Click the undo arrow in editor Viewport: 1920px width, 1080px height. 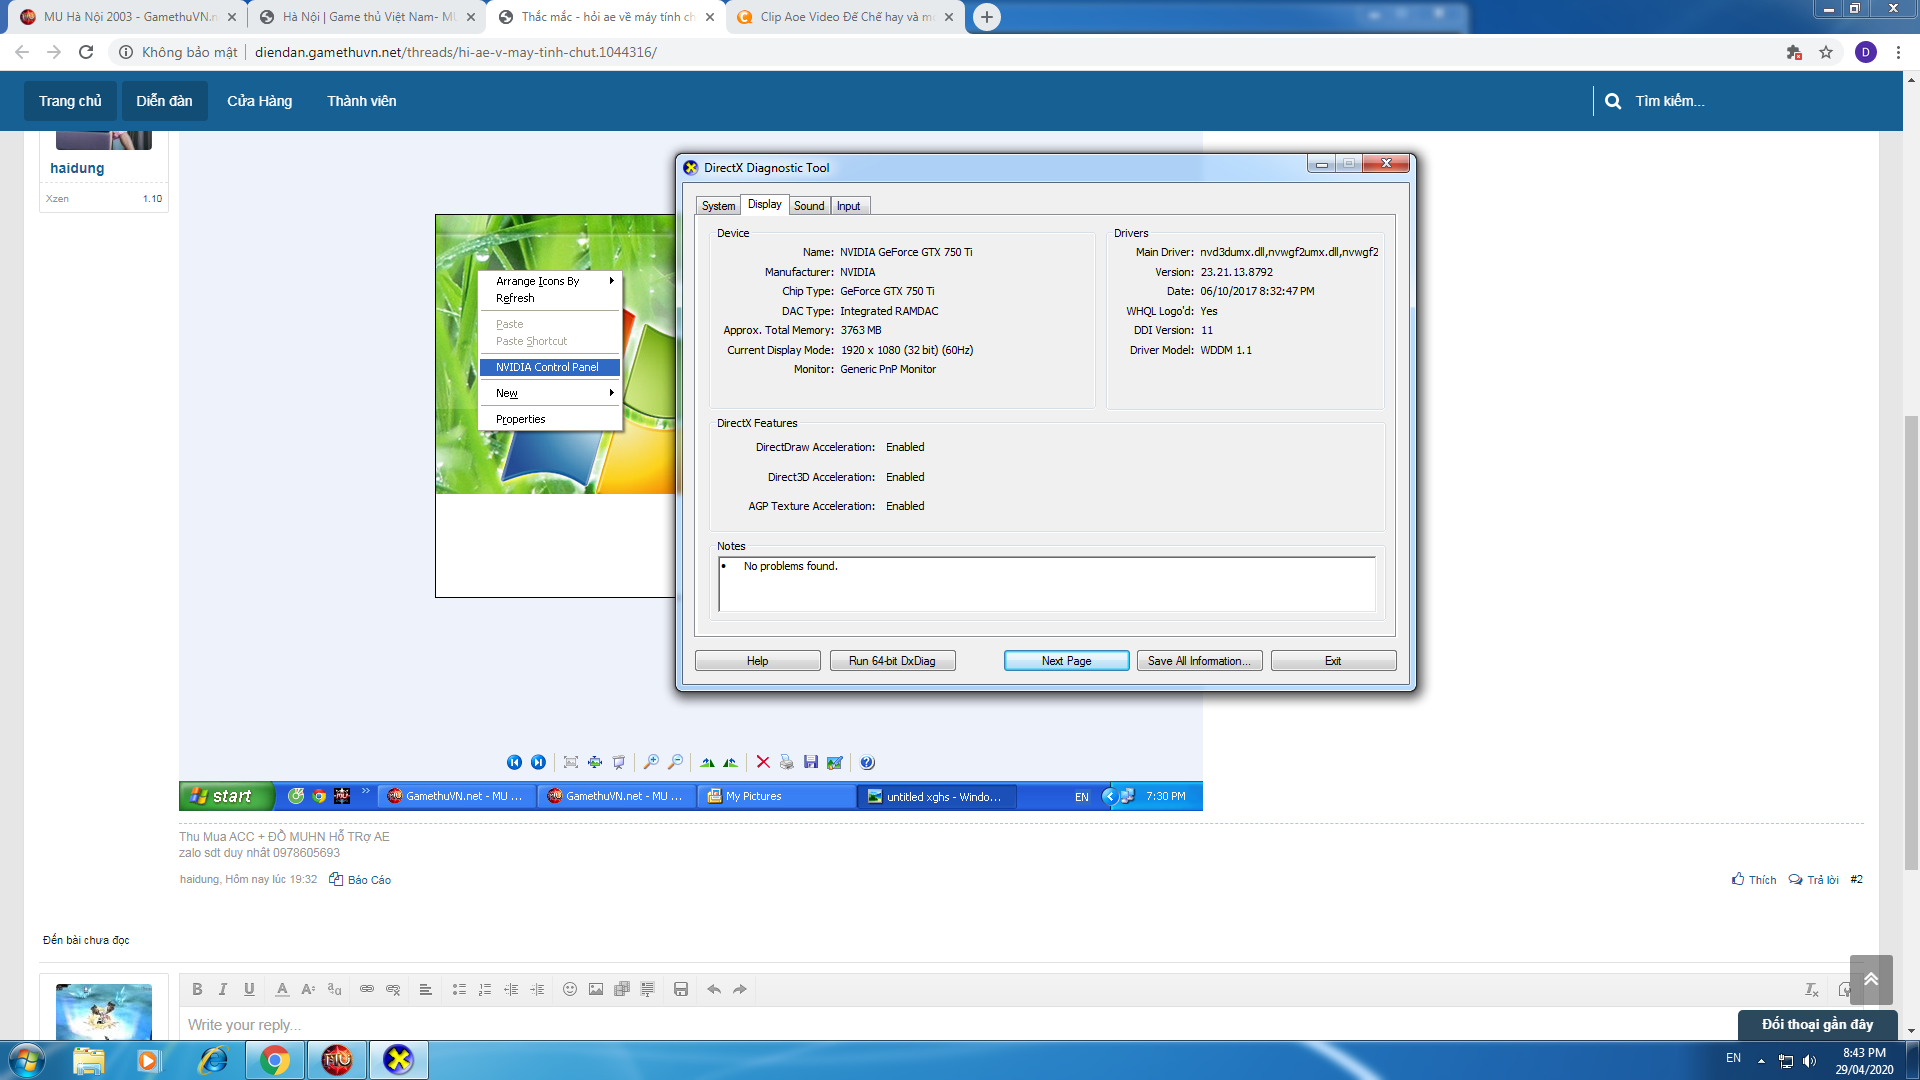click(x=714, y=989)
